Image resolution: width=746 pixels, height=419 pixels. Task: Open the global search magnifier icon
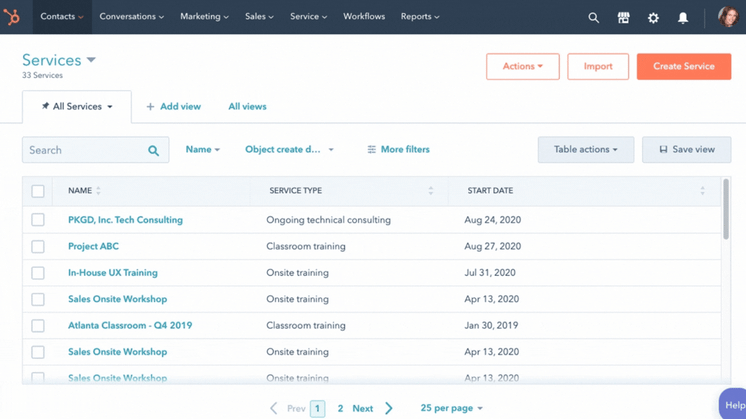(x=593, y=18)
